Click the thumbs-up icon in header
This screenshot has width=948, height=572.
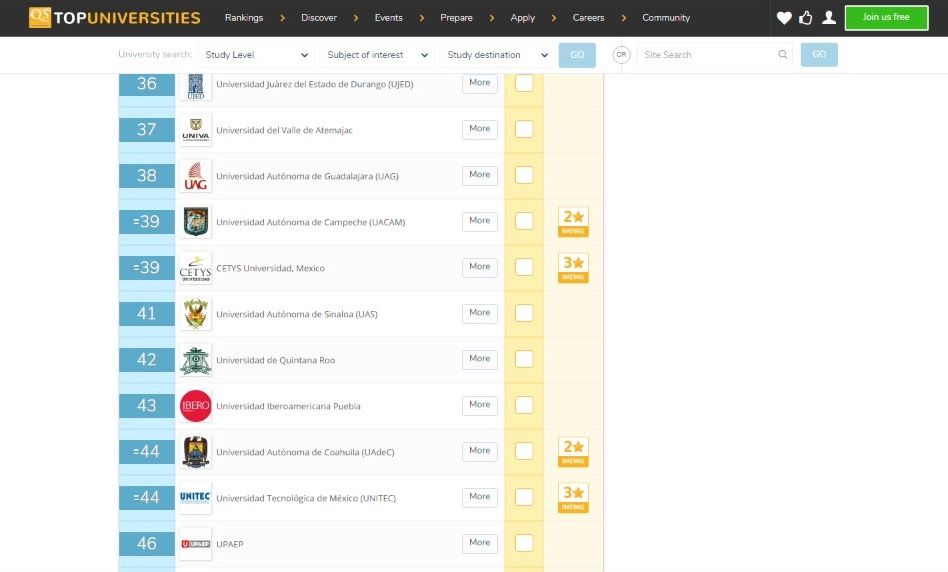[x=806, y=18]
